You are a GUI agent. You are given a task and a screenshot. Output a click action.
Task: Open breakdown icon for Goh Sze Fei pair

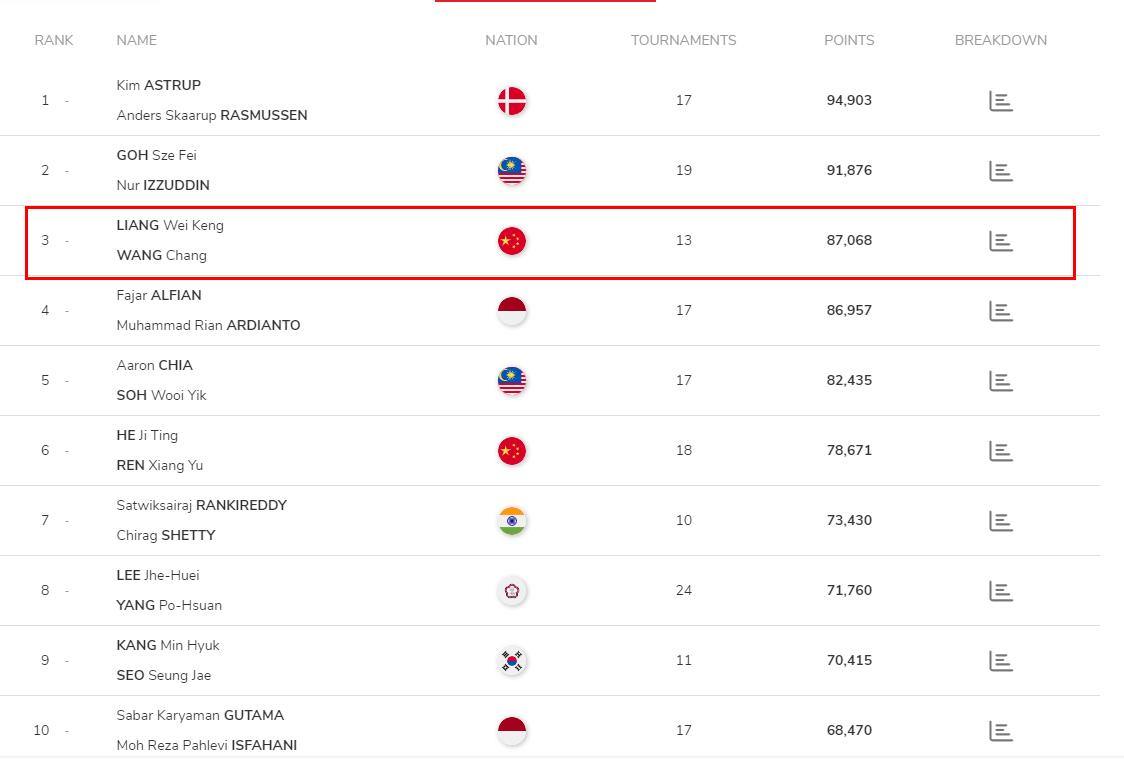[x=1000, y=171]
